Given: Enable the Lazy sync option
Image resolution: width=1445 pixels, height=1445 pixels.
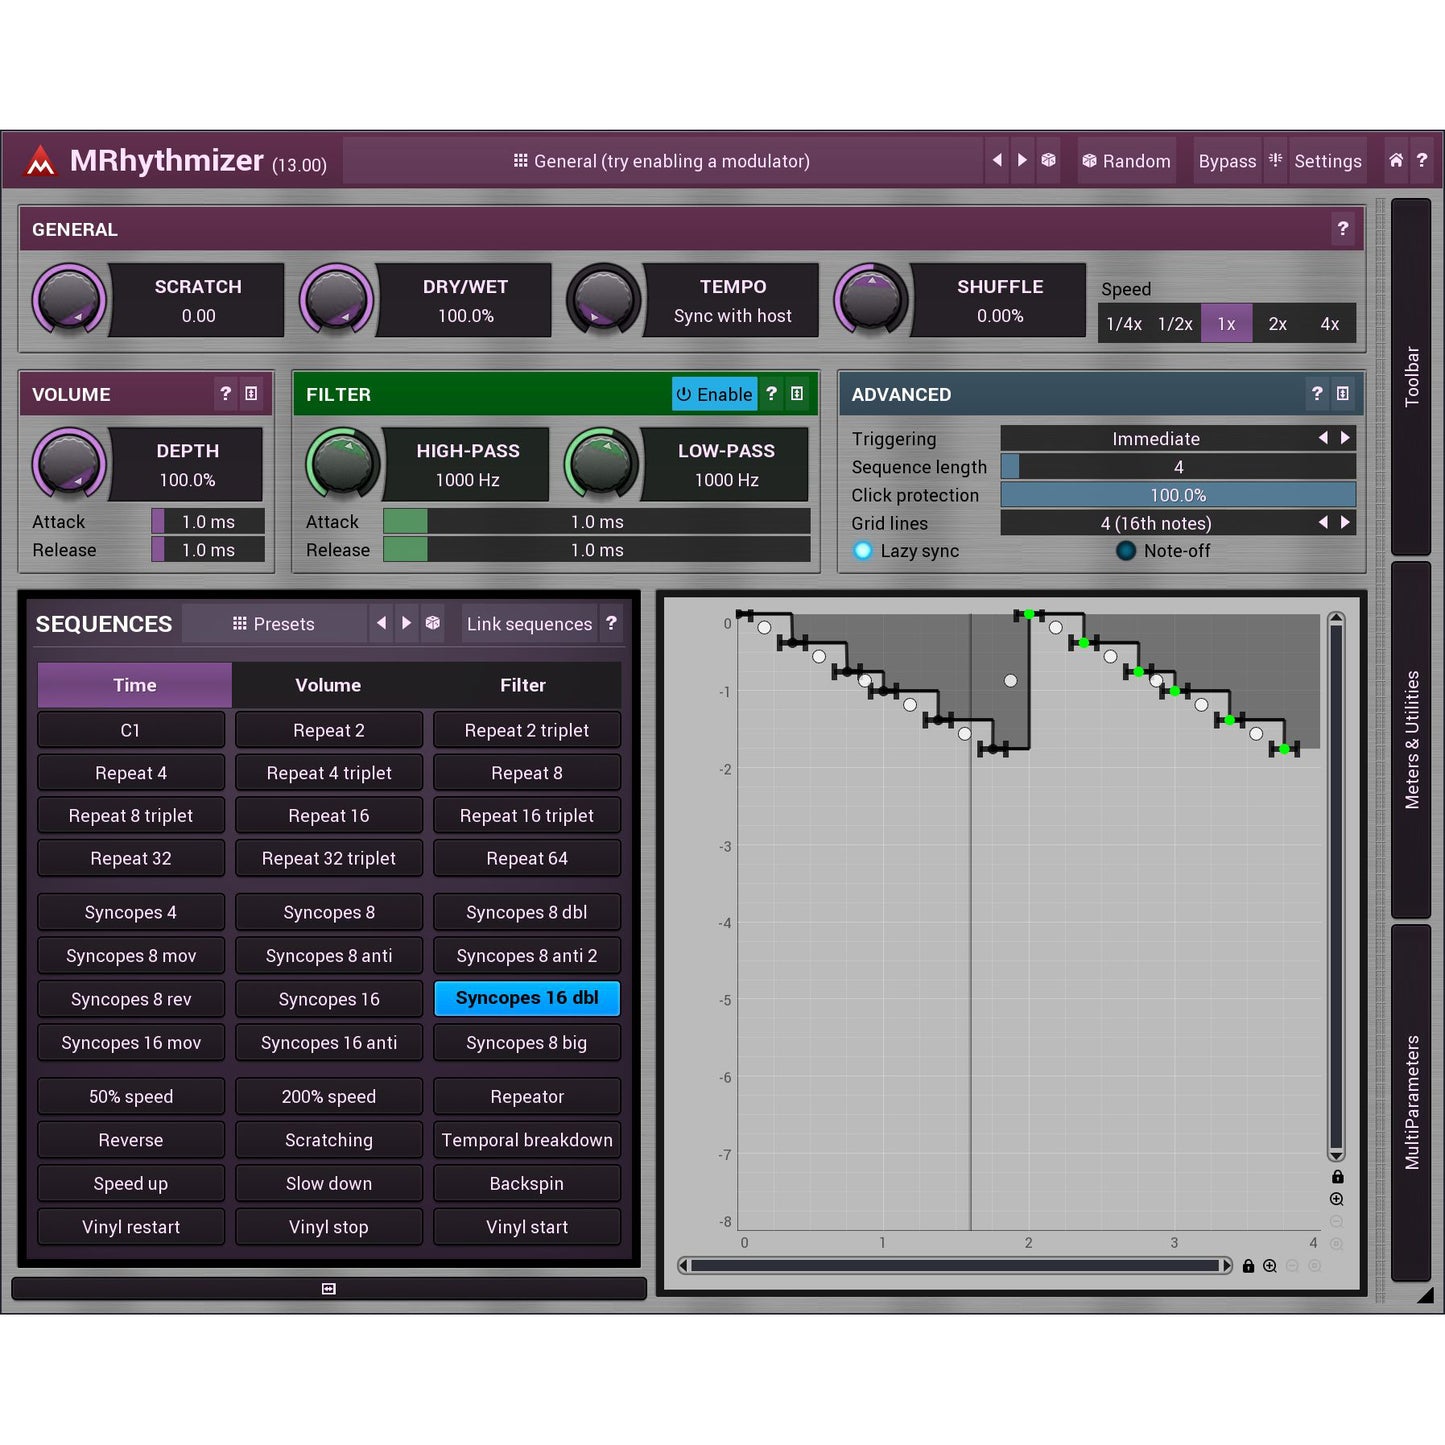Looking at the screenshot, I should tap(863, 551).
